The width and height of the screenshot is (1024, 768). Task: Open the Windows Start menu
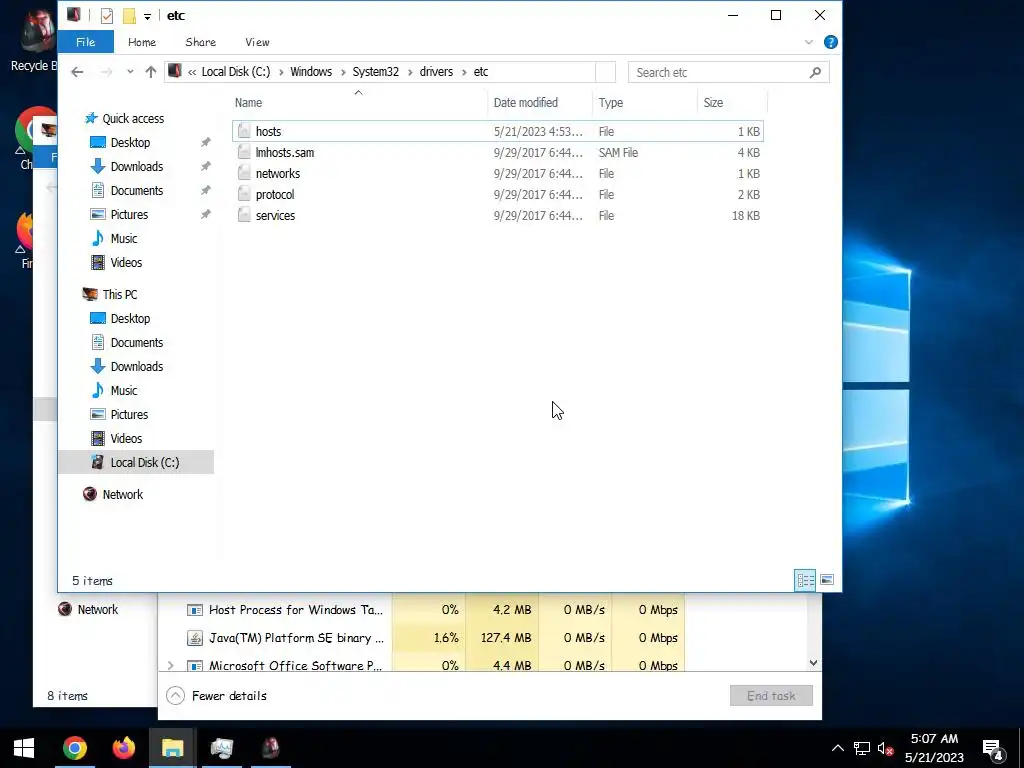pos(24,748)
